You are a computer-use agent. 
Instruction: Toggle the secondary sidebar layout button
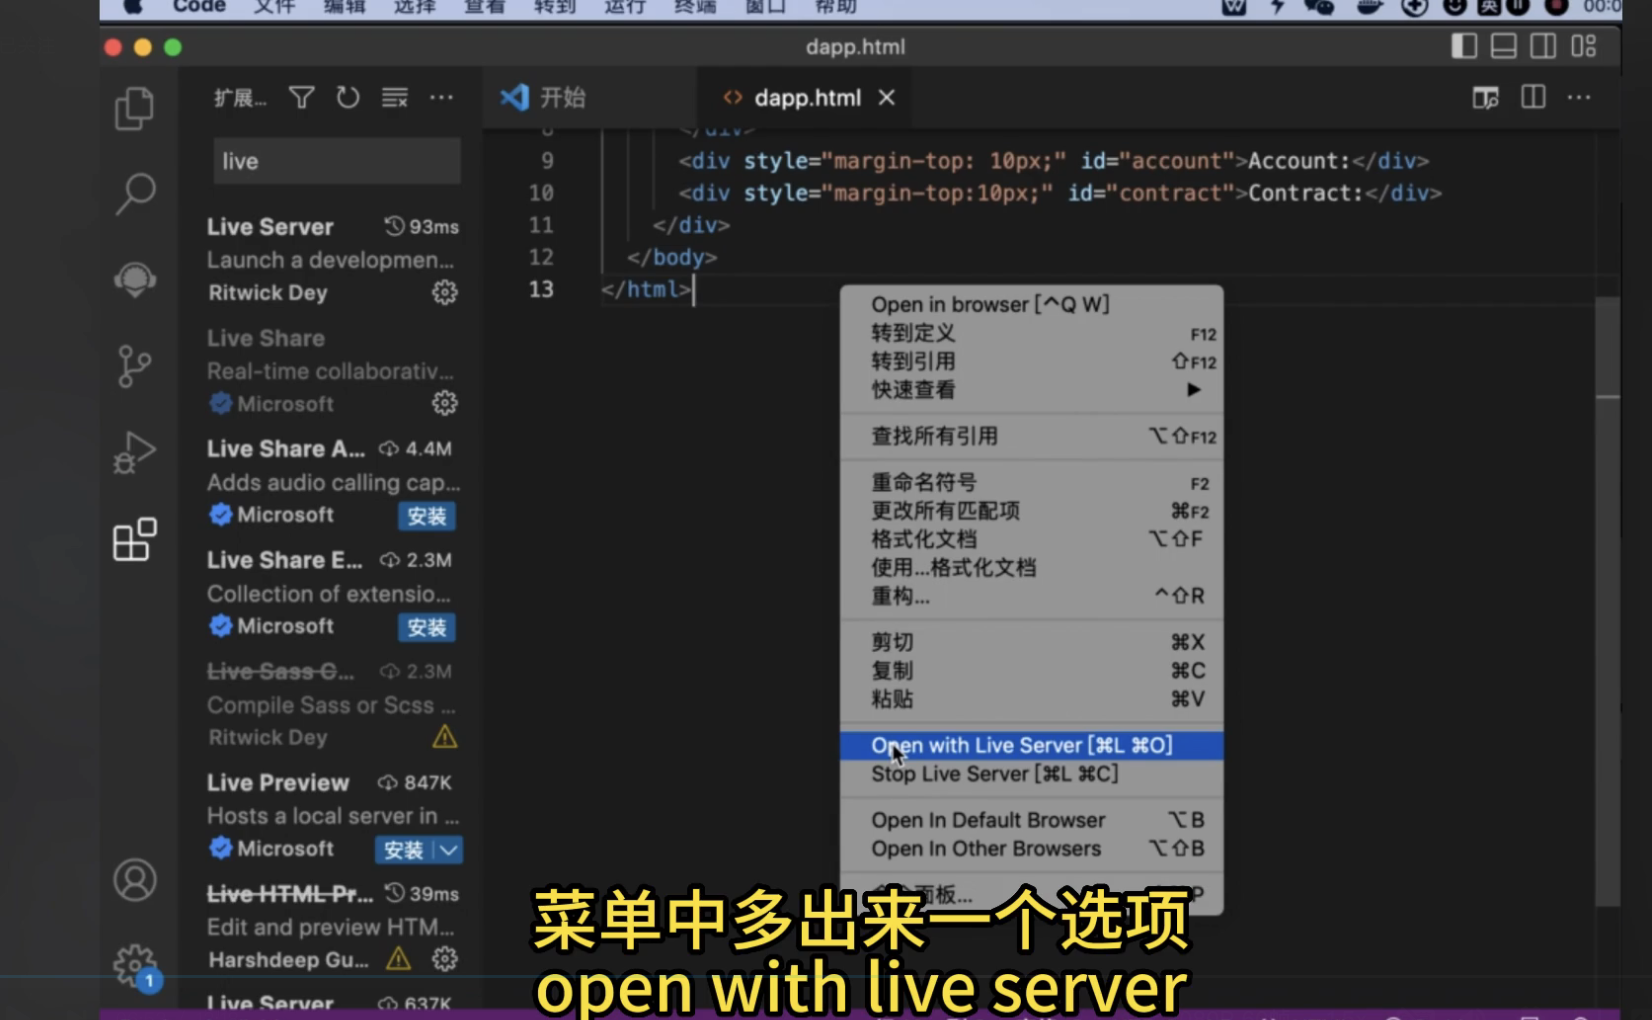[x=1543, y=46]
